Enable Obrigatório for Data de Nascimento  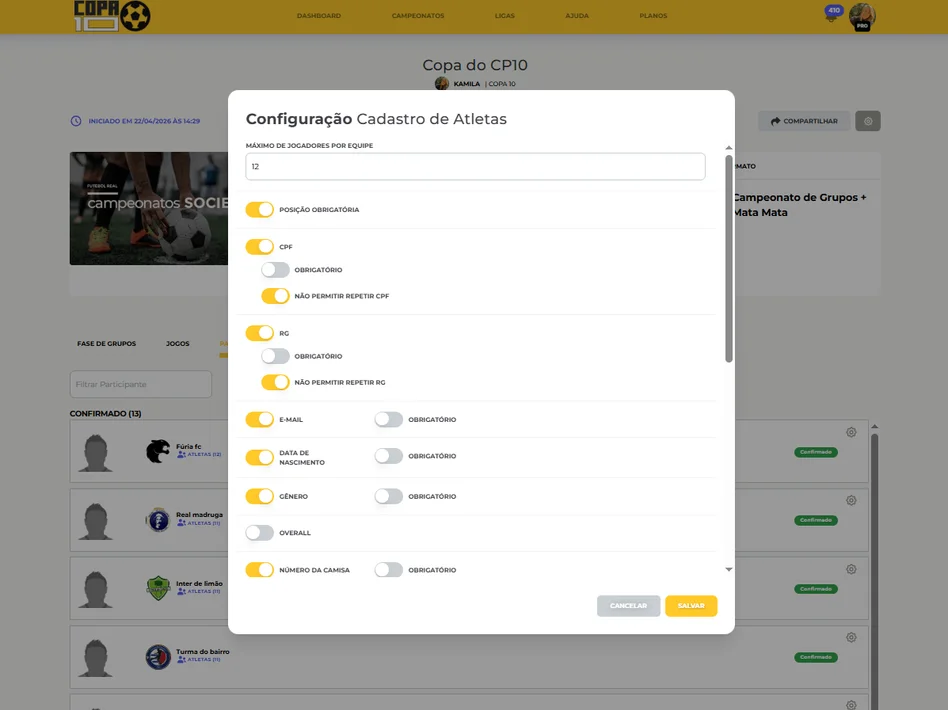tap(388, 456)
